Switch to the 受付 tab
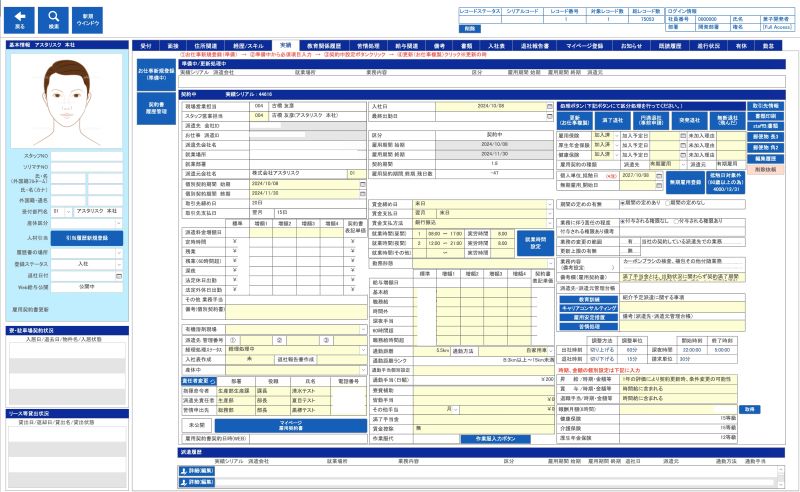 tap(146, 46)
